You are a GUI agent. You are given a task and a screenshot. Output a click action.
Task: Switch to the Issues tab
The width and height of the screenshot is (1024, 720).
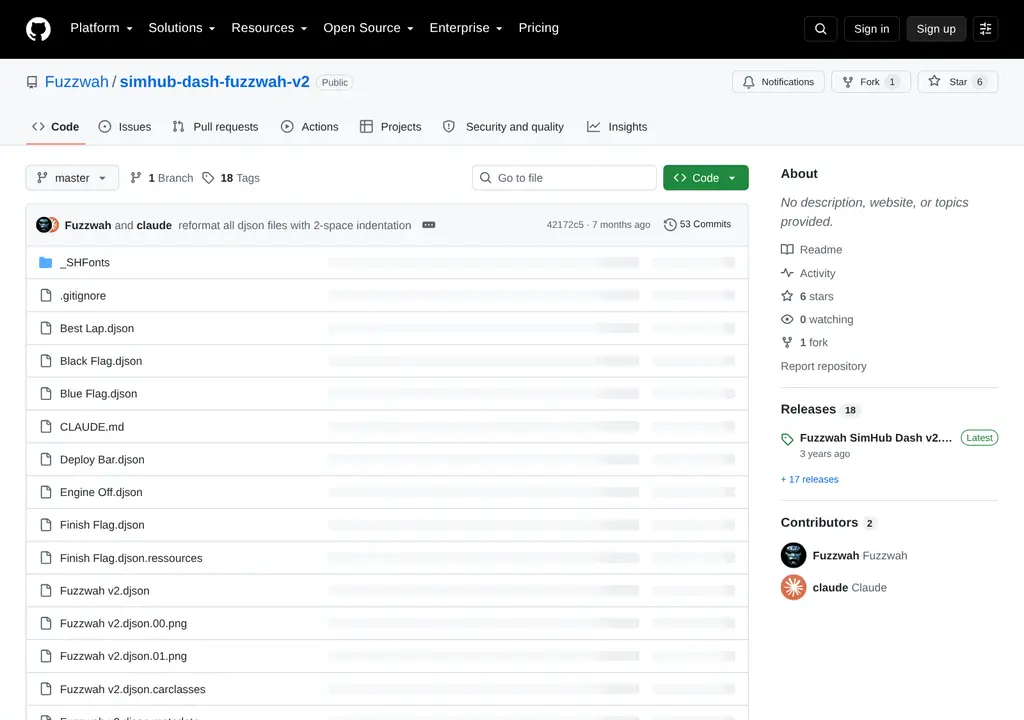(x=125, y=127)
